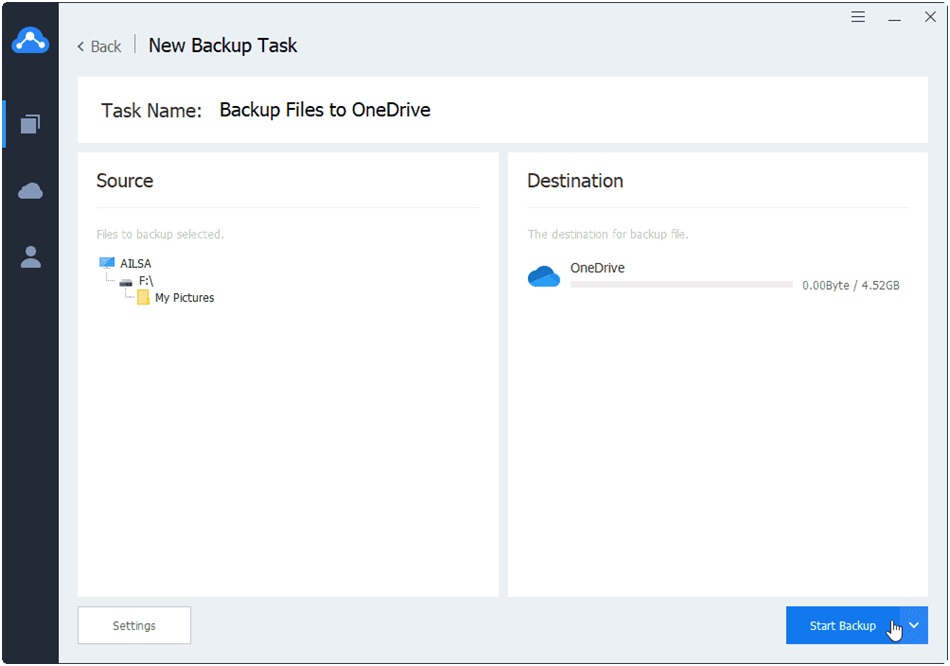This screenshot has width=950, height=666.
Task: Click the Back navigation link
Action: point(98,46)
